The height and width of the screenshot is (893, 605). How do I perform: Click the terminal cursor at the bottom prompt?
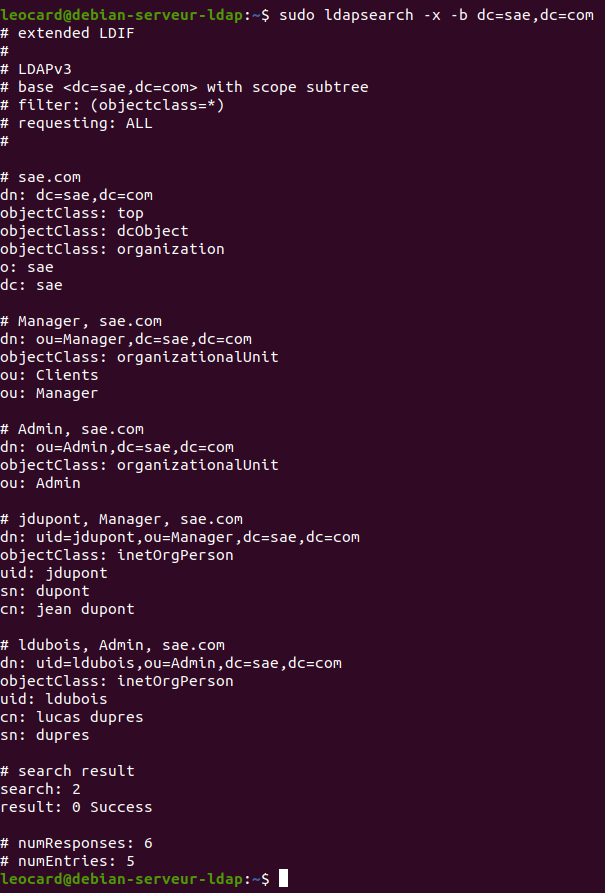[284, 878]
